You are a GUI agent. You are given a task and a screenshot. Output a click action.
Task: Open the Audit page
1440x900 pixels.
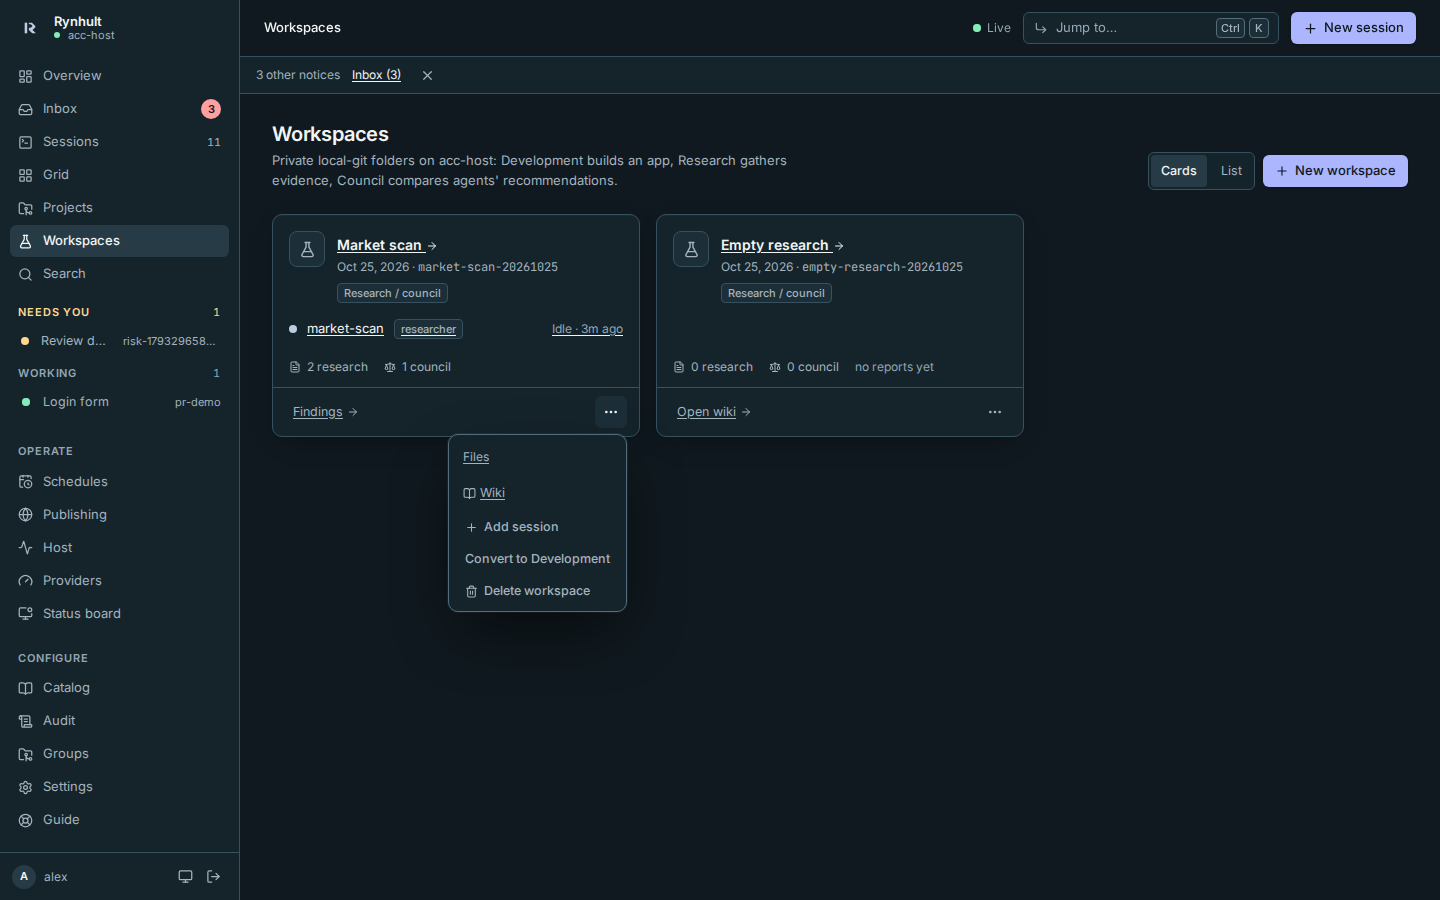119,721
